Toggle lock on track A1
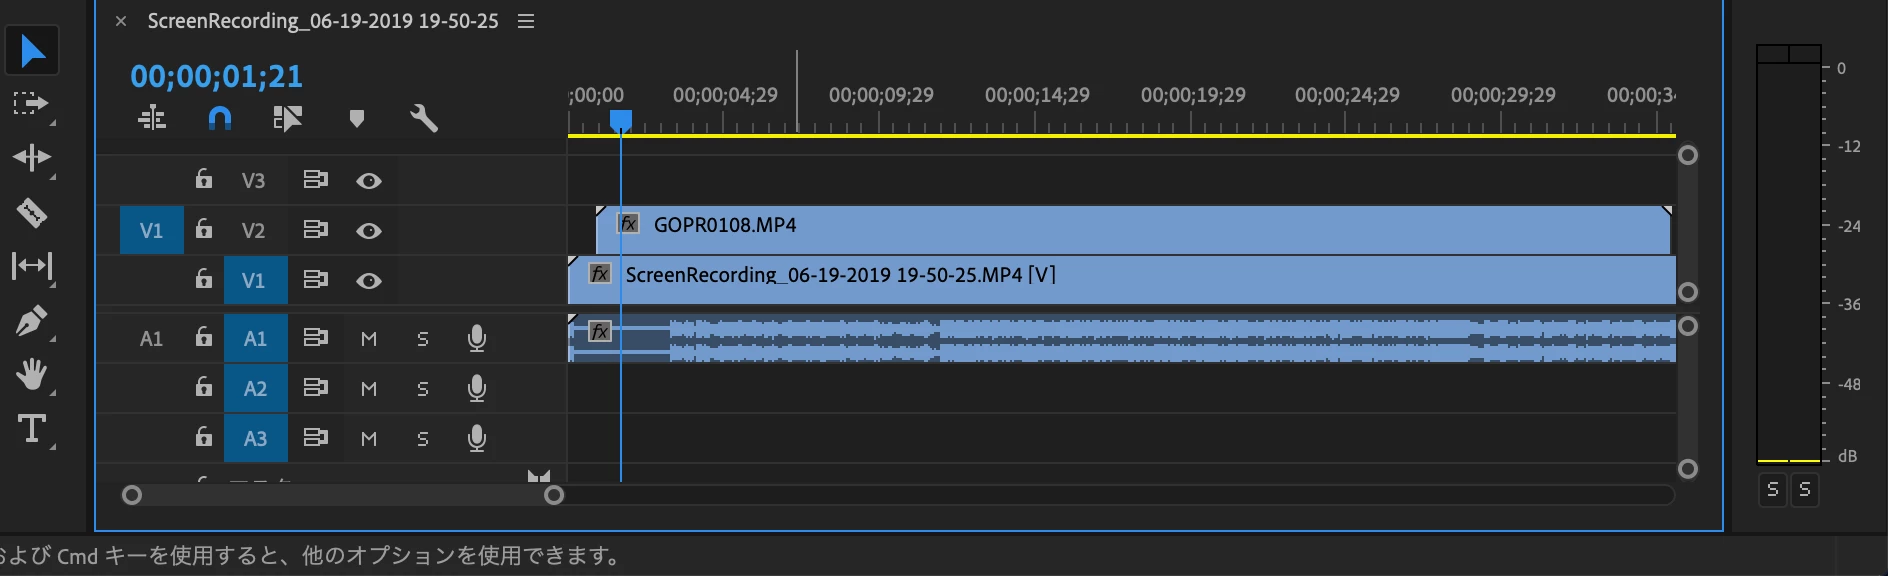 pos(203,337)
